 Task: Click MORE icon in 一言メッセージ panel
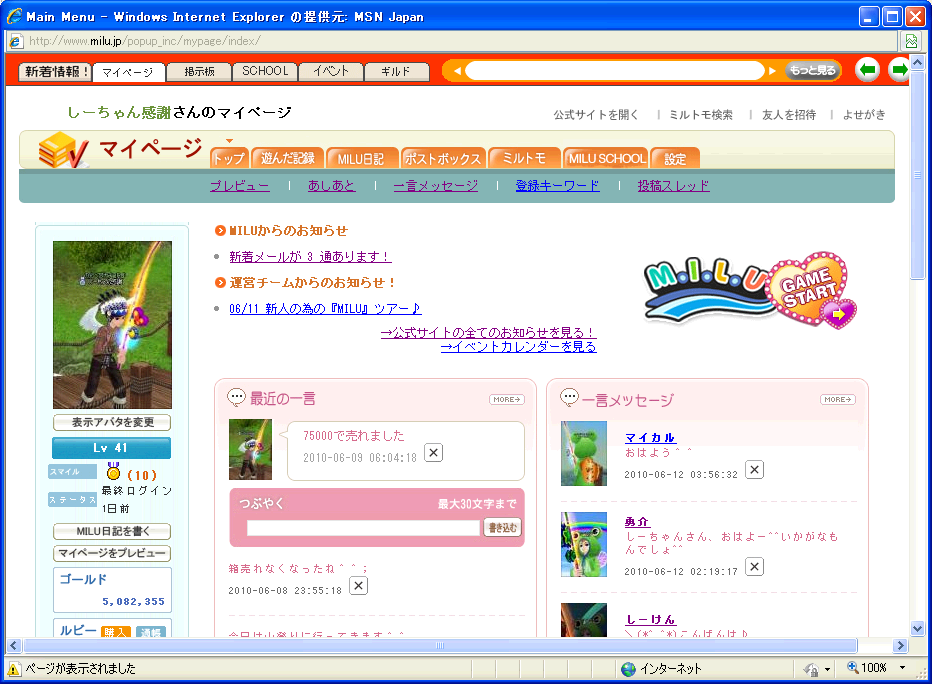pos(837,399)
